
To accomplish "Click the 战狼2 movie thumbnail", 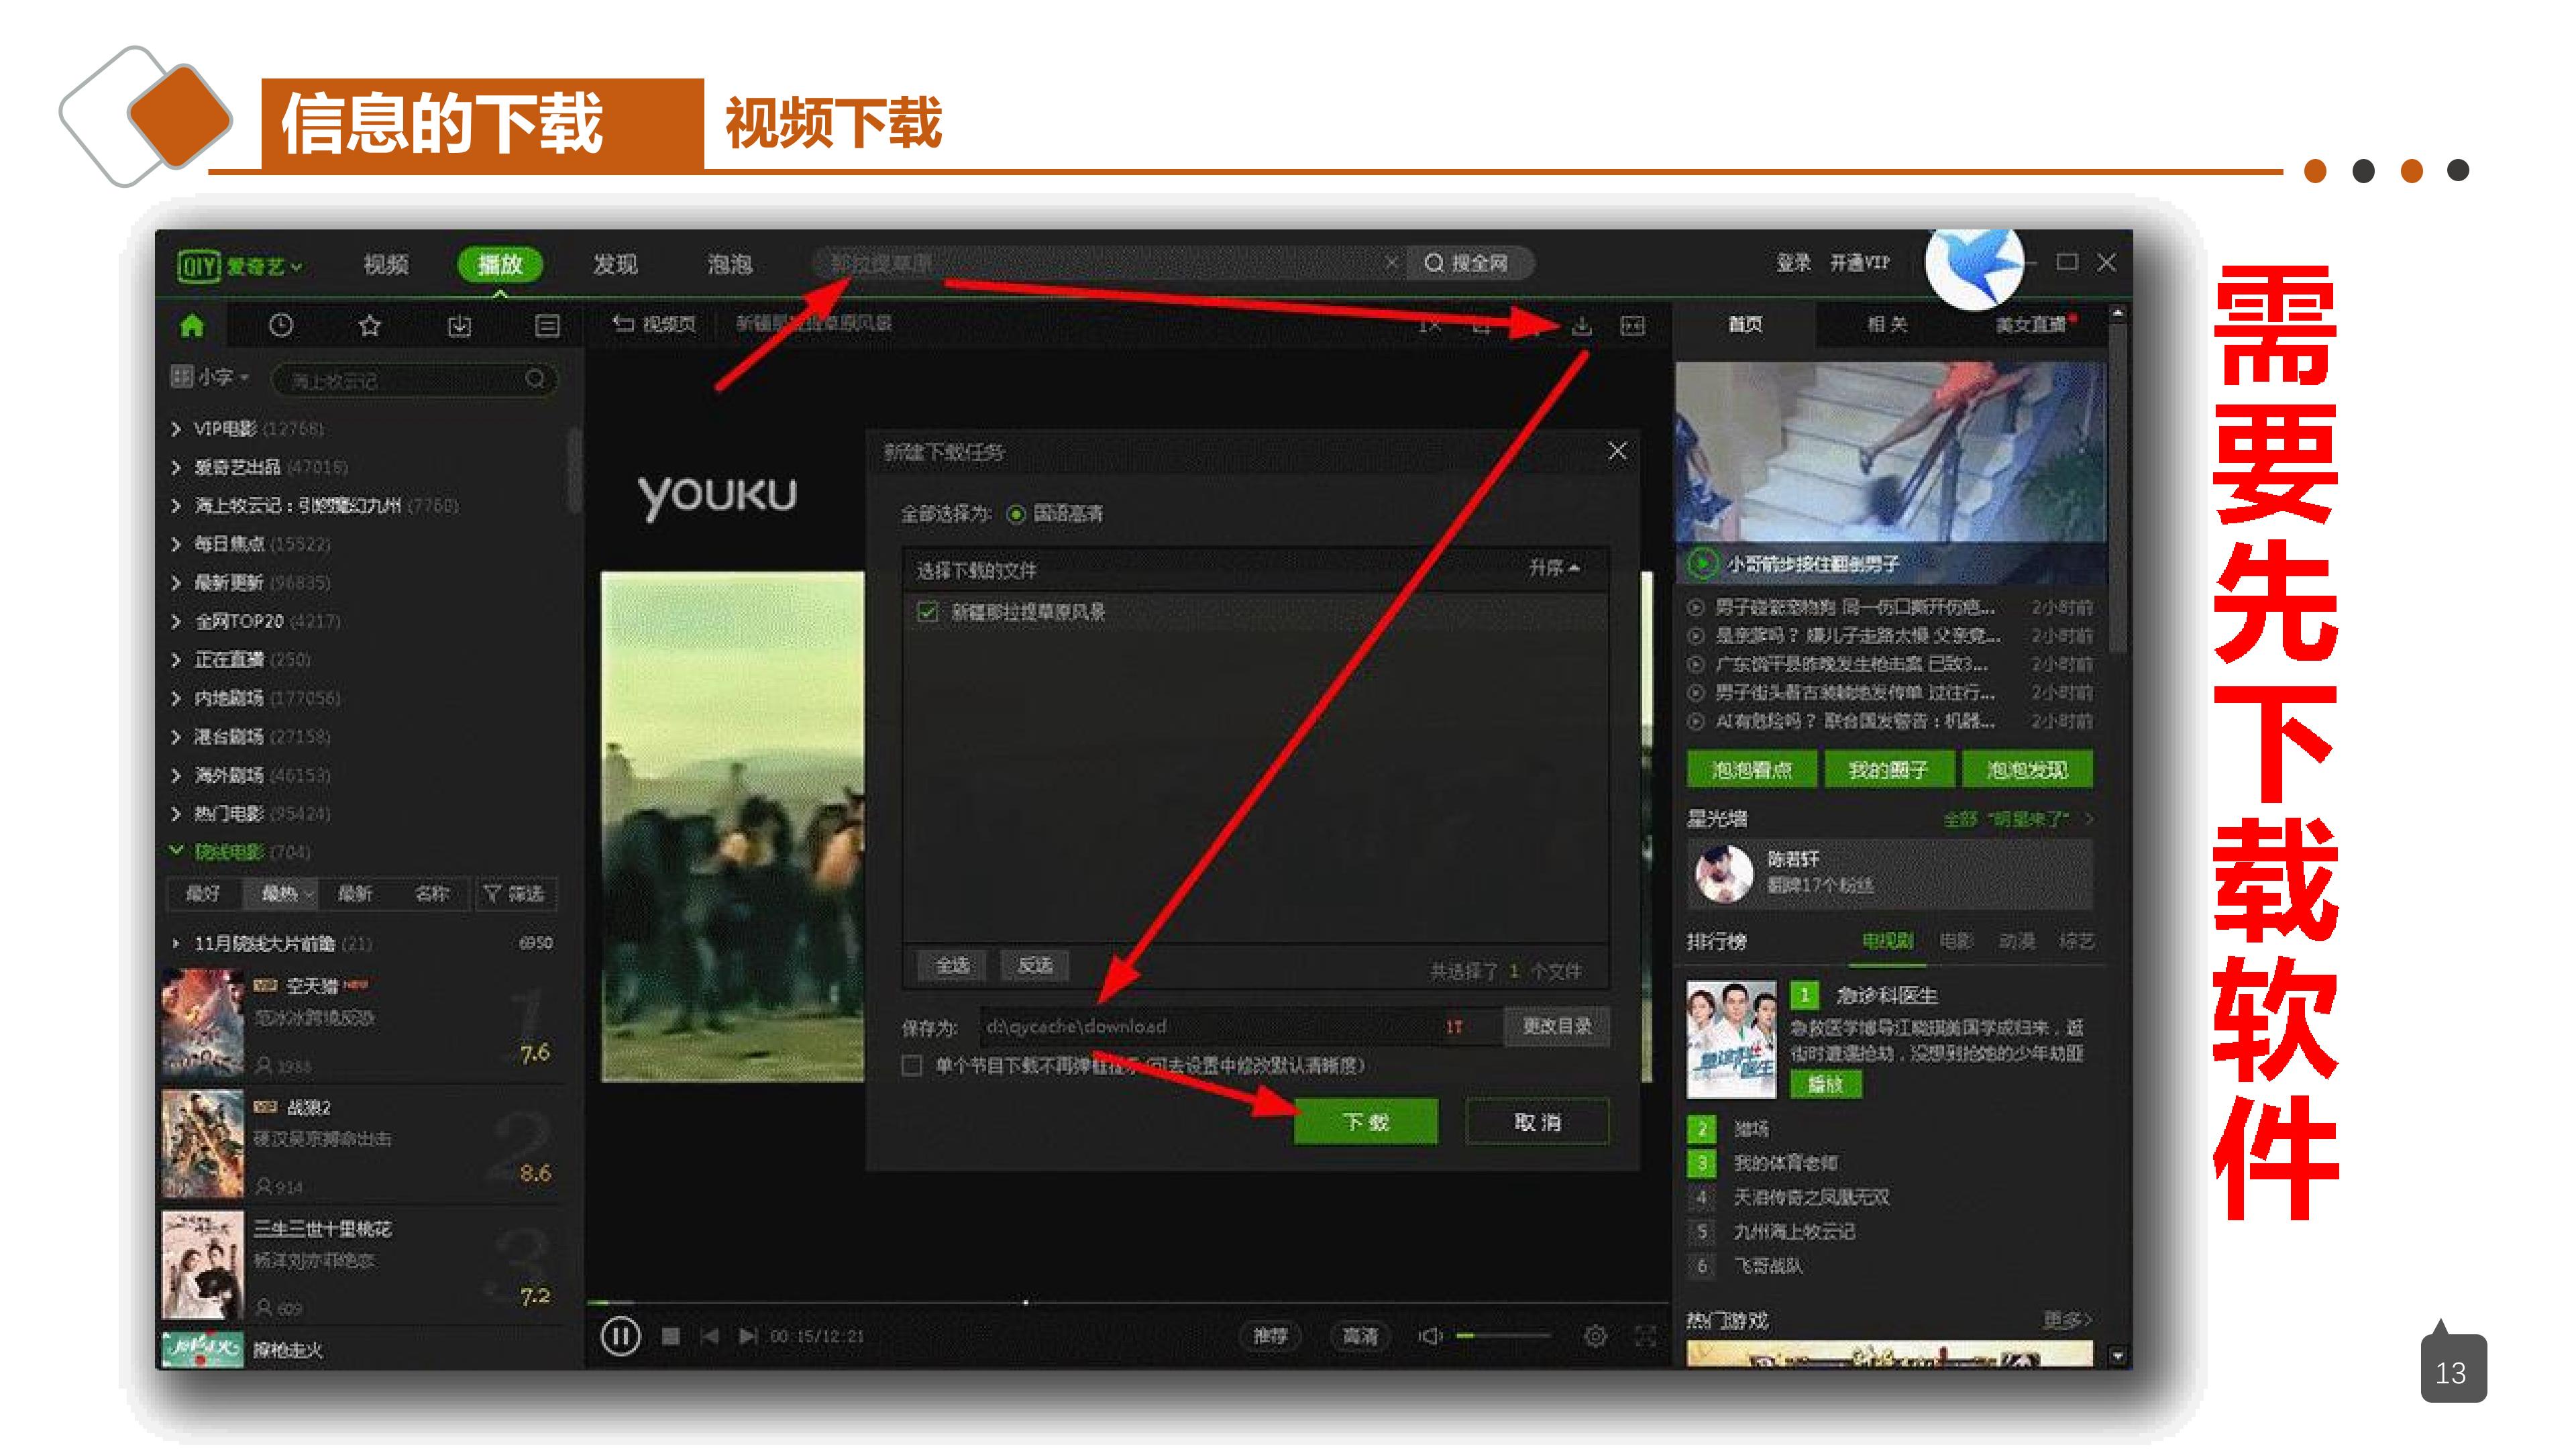I will 203,1144.
